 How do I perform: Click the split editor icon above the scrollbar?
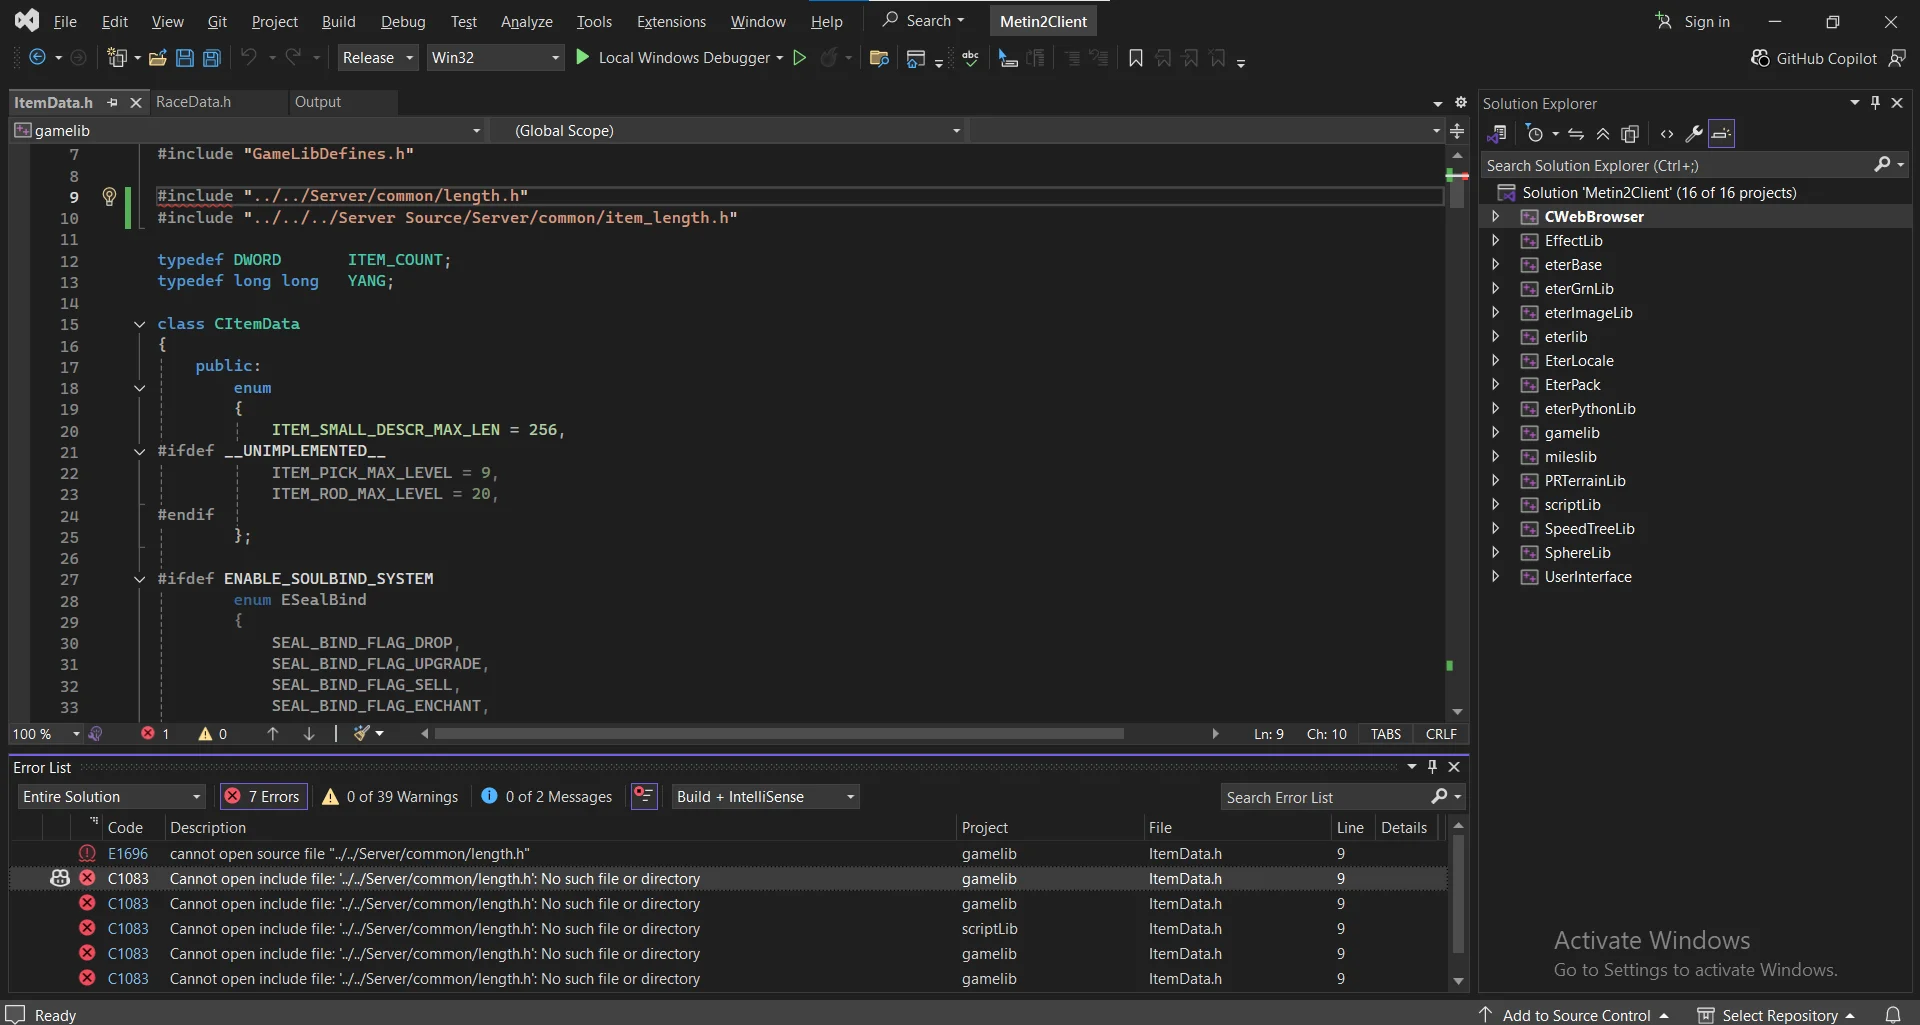coord(1457,131)
